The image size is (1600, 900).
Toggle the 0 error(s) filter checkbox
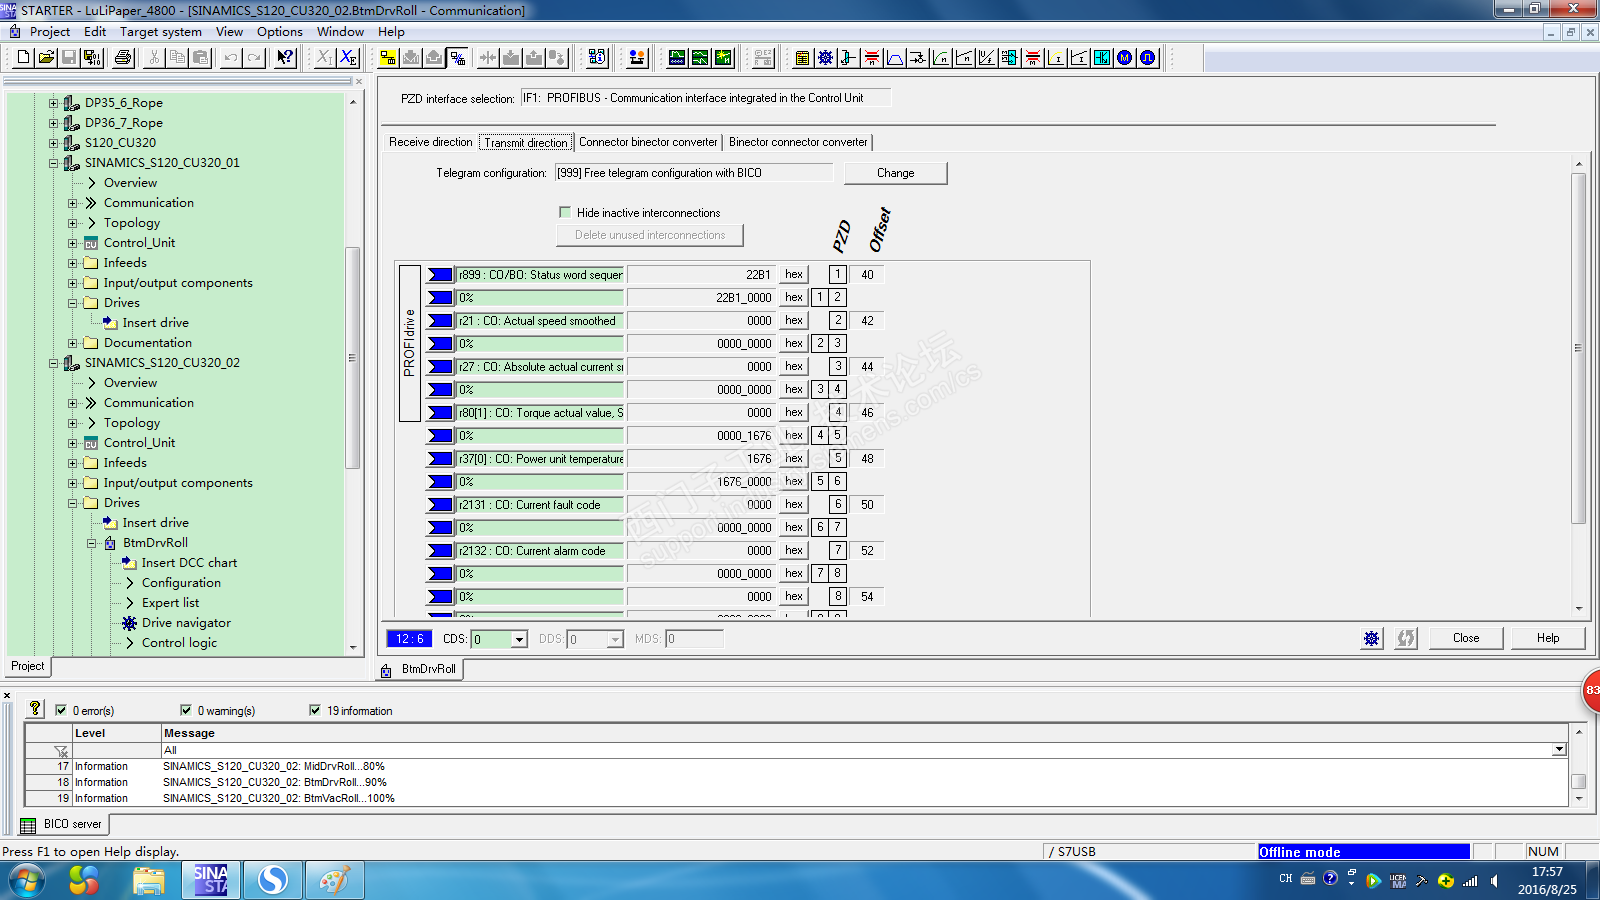tap(61, 710)
